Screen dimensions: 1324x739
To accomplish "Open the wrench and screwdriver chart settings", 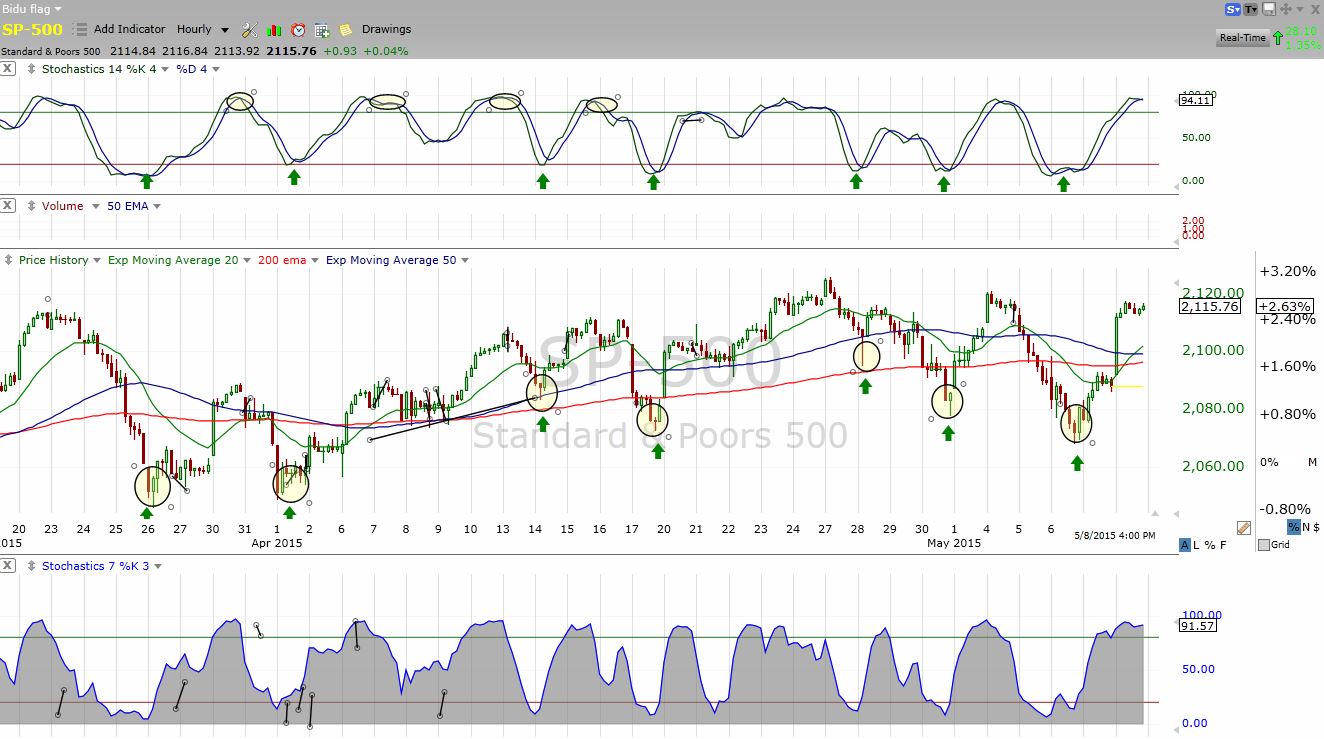I will tap(250, 30).
